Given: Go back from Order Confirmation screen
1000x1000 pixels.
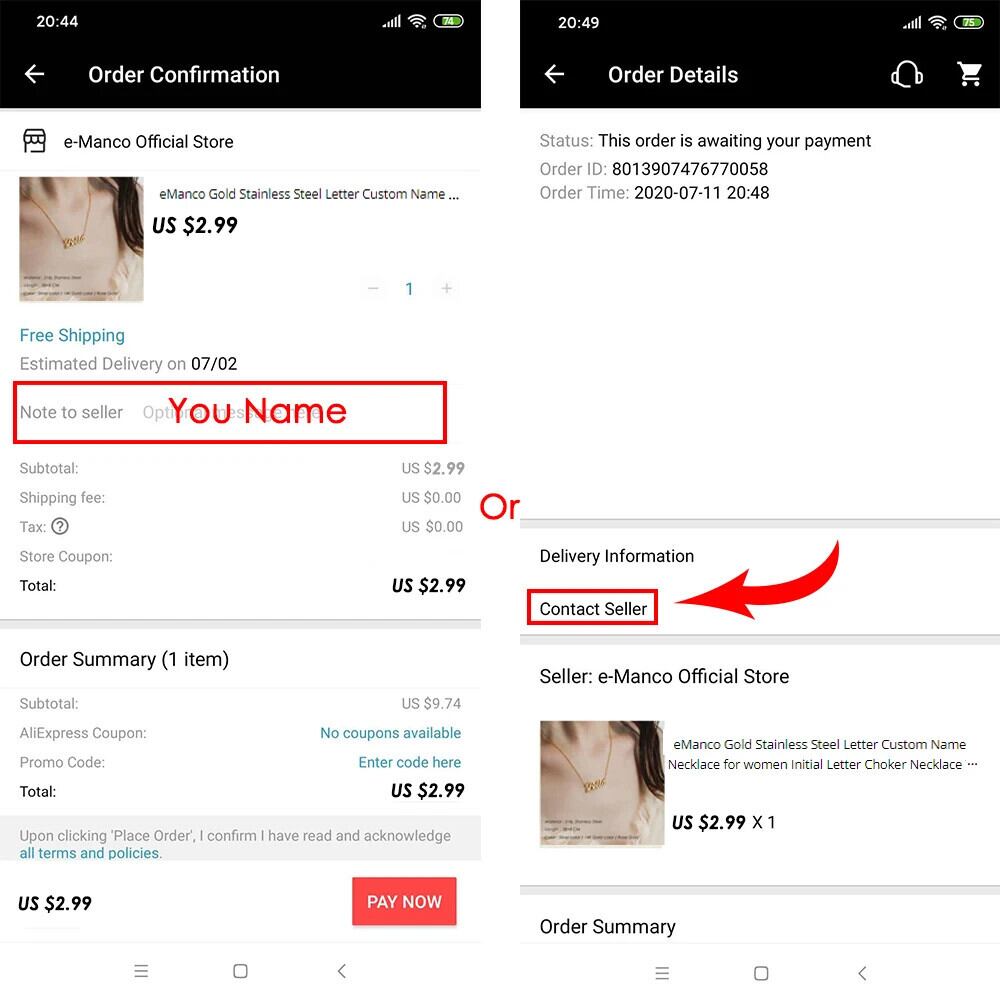Looking at the screenshot, I should click(34, 74).
